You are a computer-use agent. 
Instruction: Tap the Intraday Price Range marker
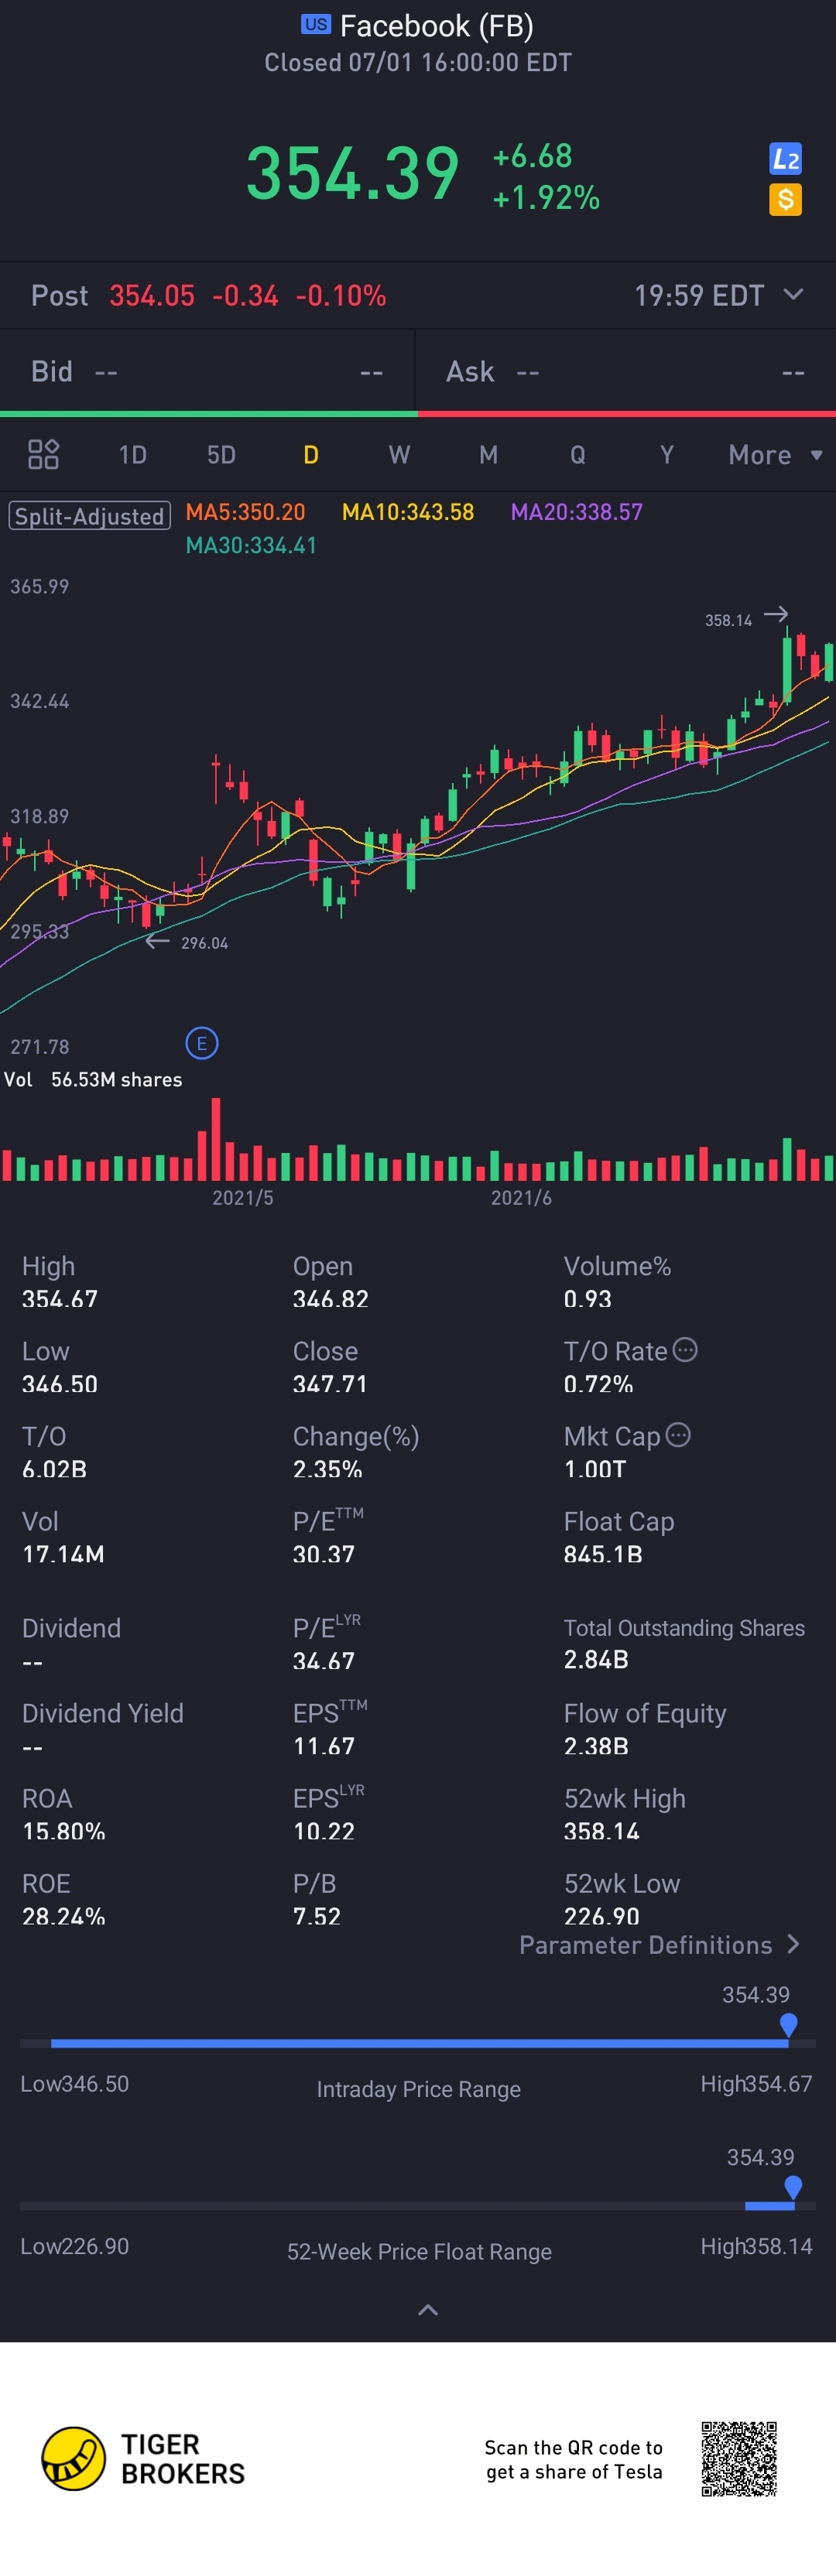coord(788,2024)
